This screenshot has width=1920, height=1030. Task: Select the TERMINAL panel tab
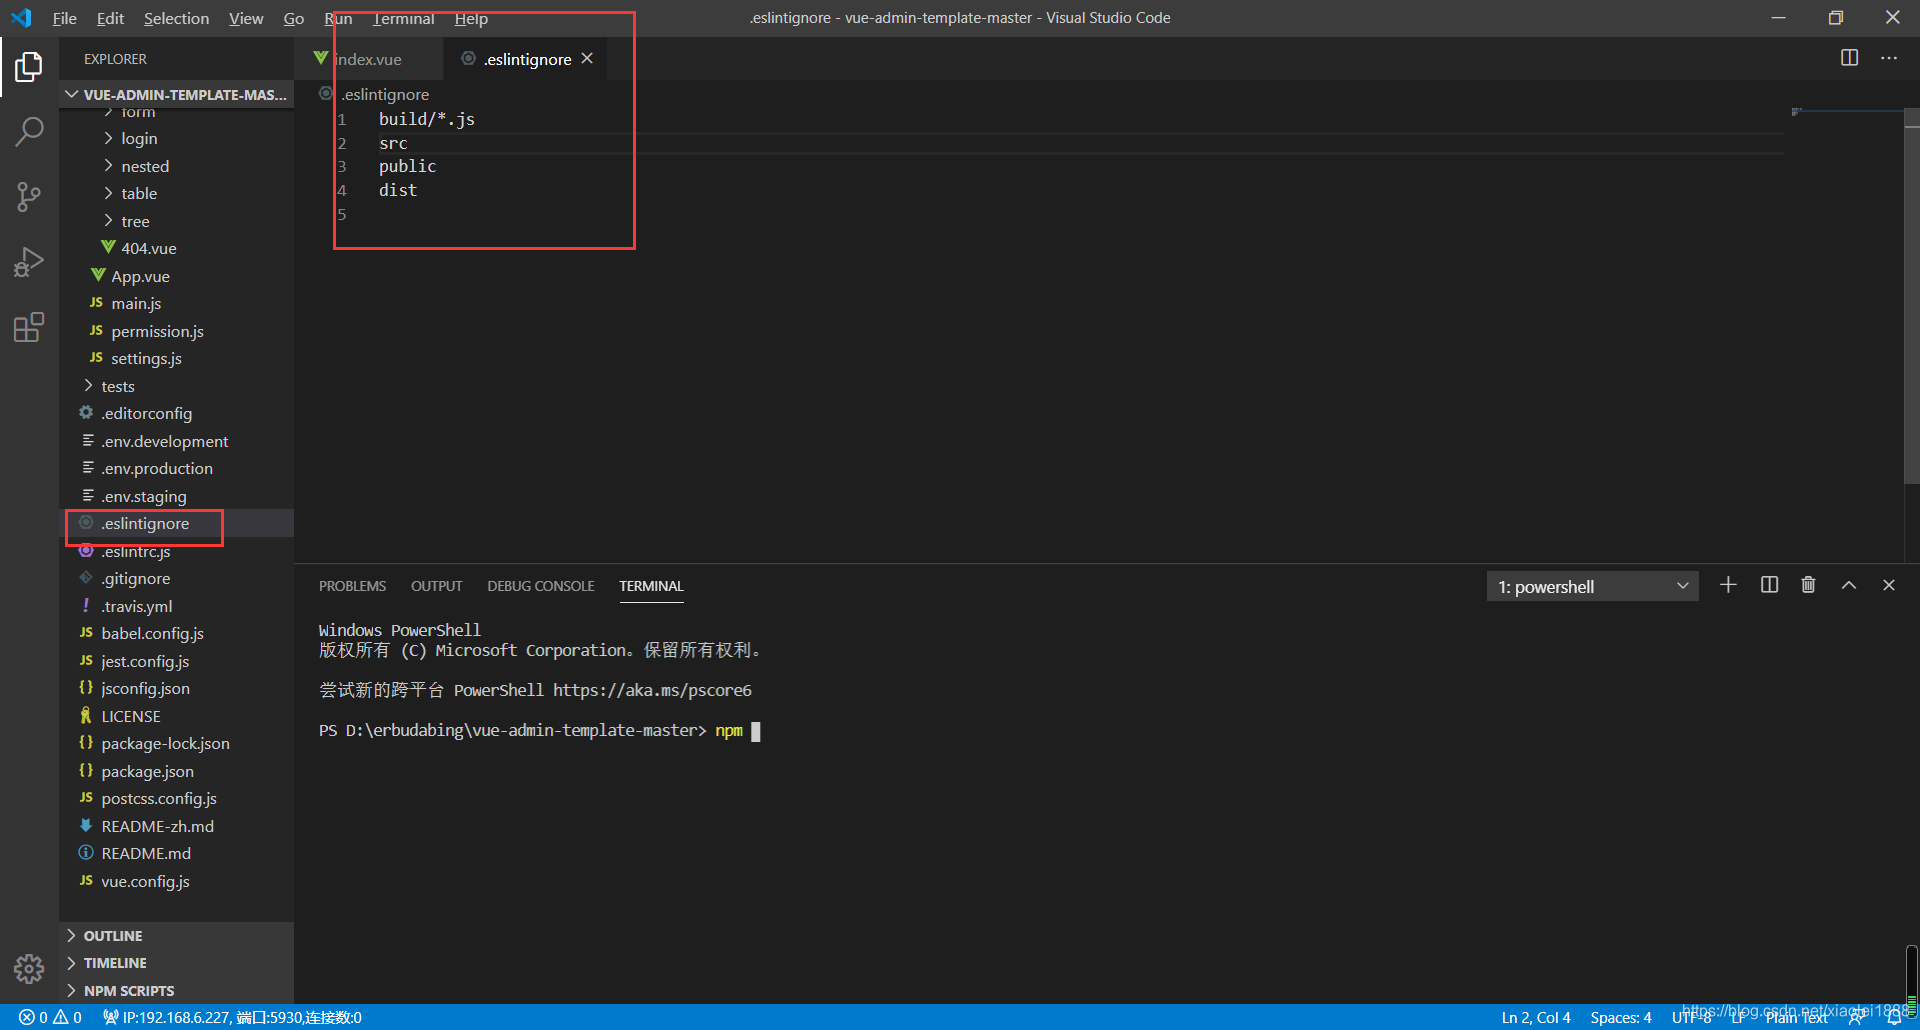(x=651, y=586)
